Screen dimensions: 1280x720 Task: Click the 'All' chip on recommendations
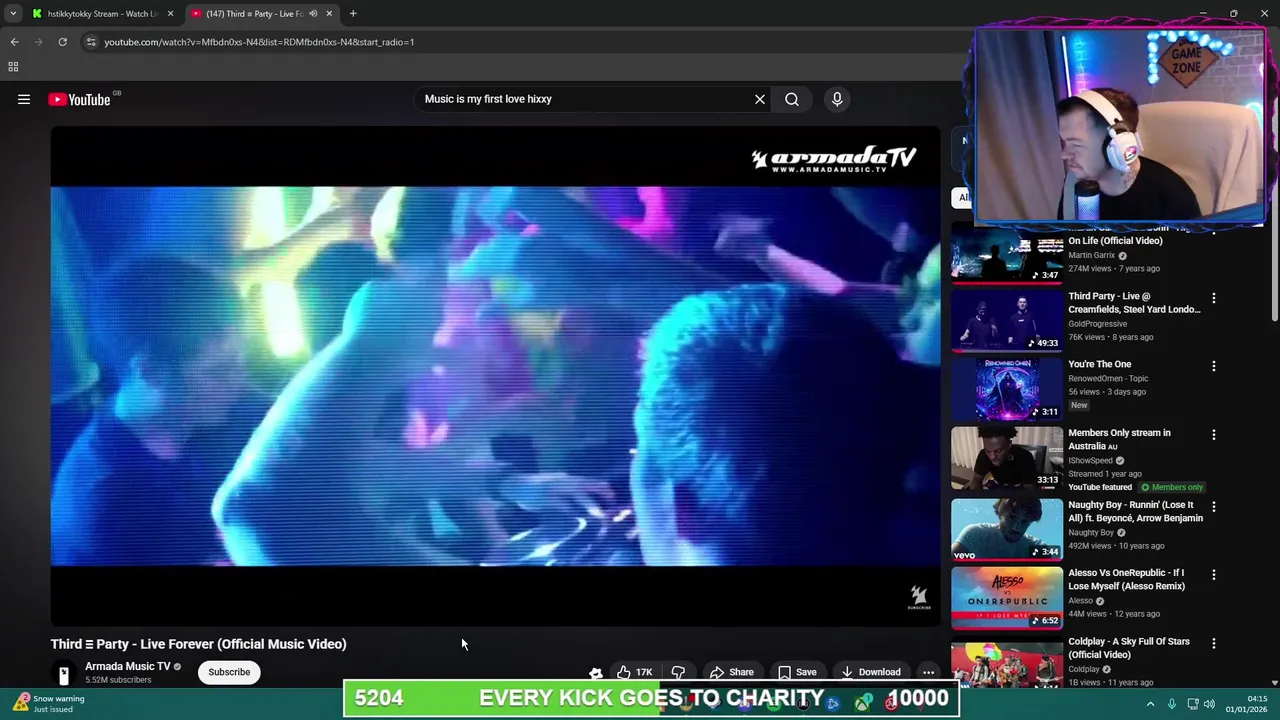pos(962,197)
